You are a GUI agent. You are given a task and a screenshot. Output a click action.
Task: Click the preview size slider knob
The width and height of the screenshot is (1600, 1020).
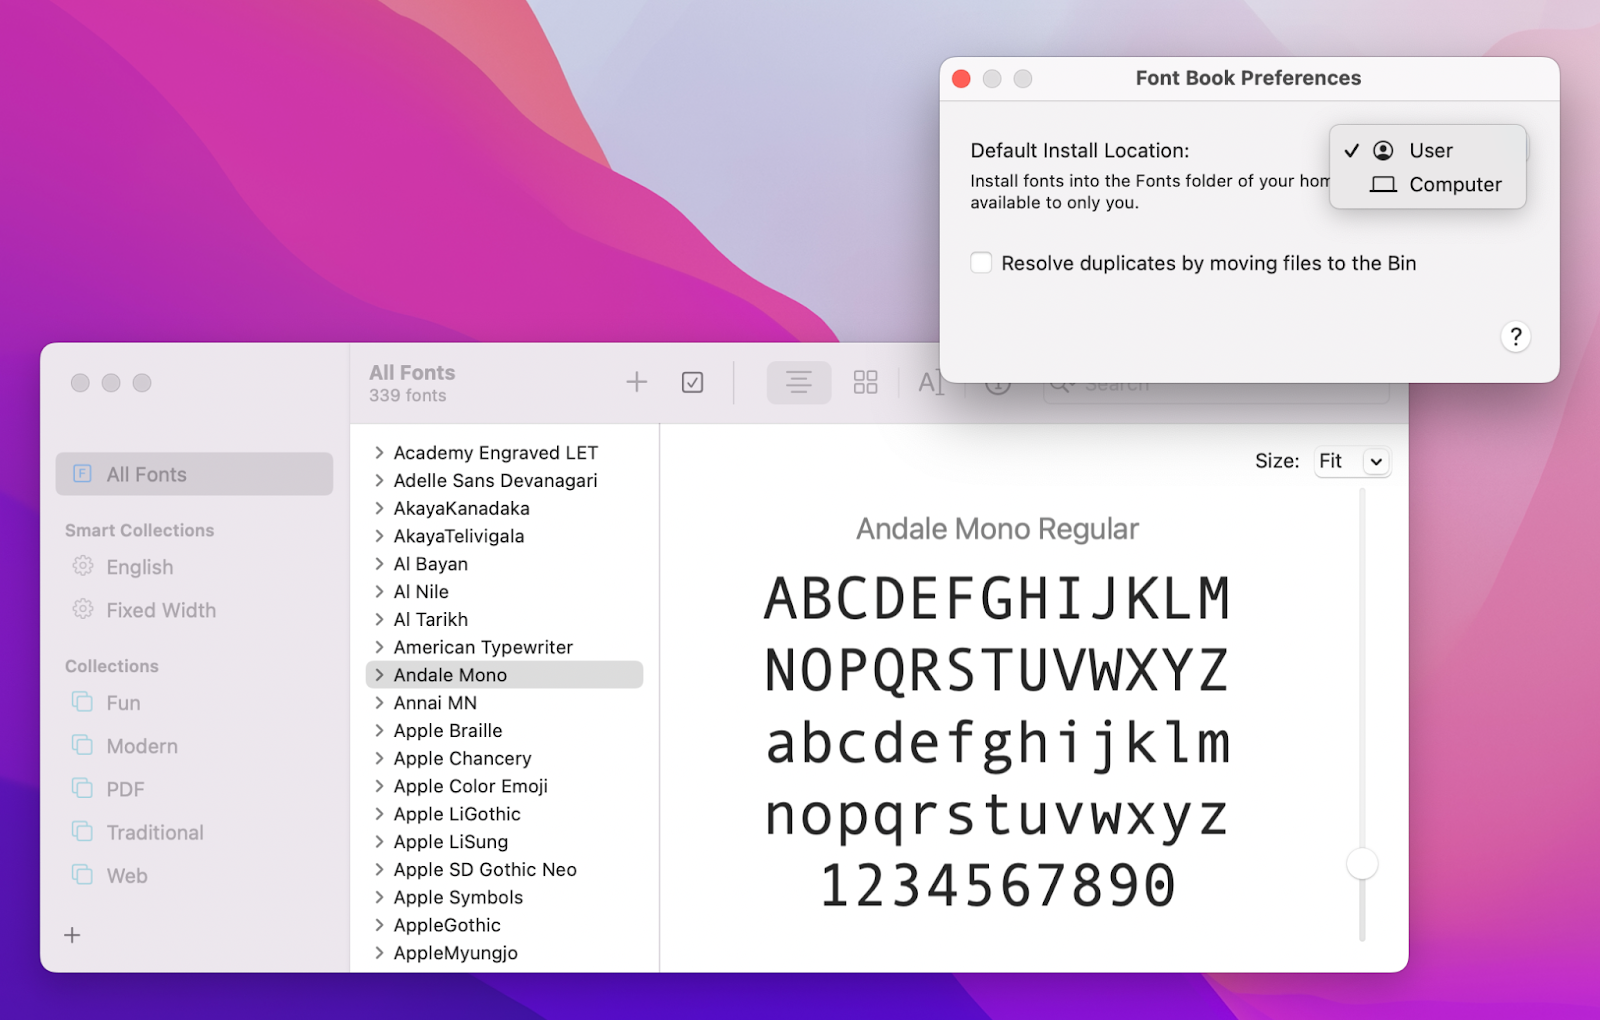pos(1362,863)
